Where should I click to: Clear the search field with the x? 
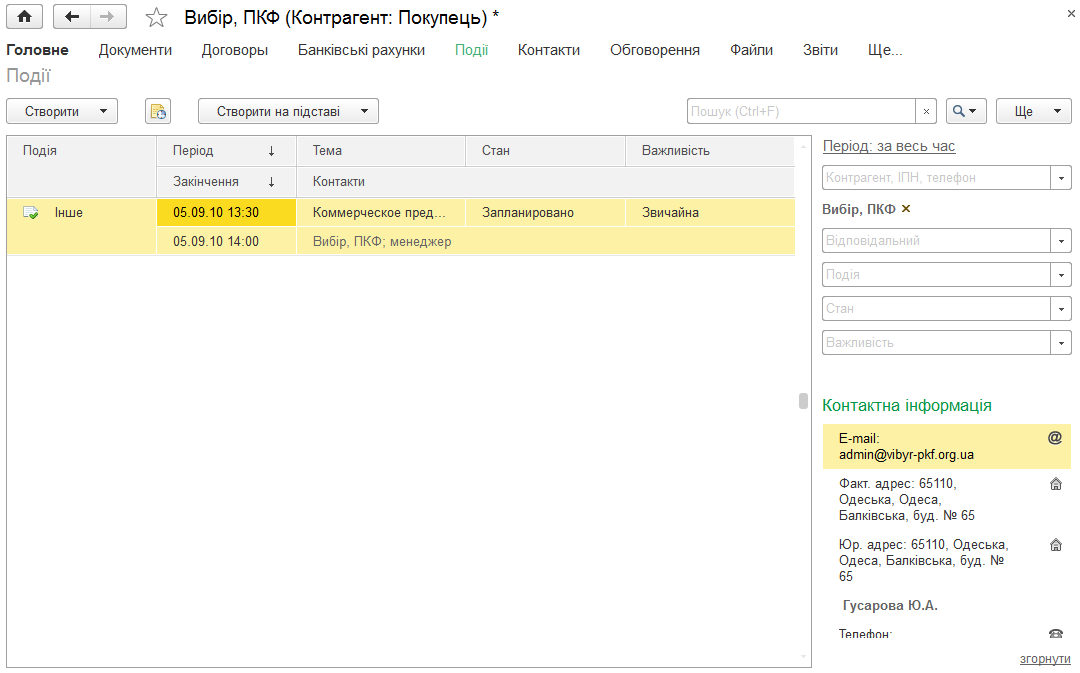926,111
